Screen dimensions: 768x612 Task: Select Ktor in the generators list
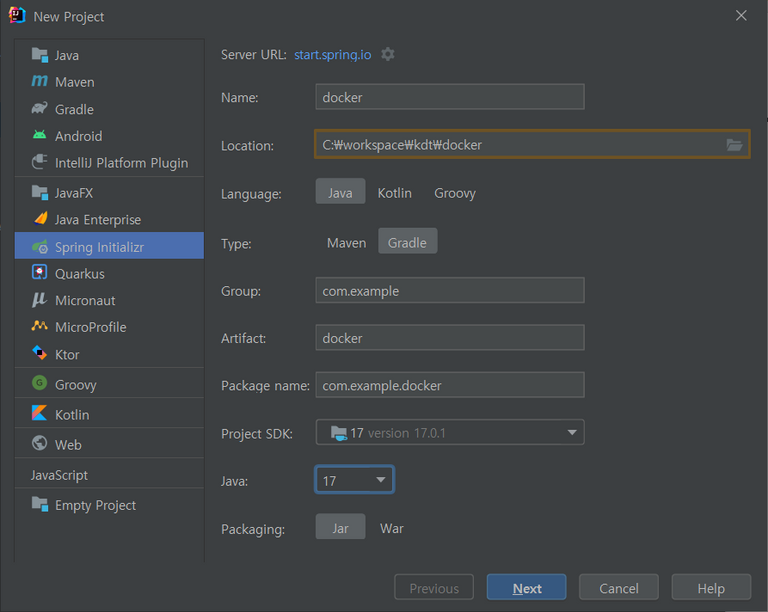point(109,354)
